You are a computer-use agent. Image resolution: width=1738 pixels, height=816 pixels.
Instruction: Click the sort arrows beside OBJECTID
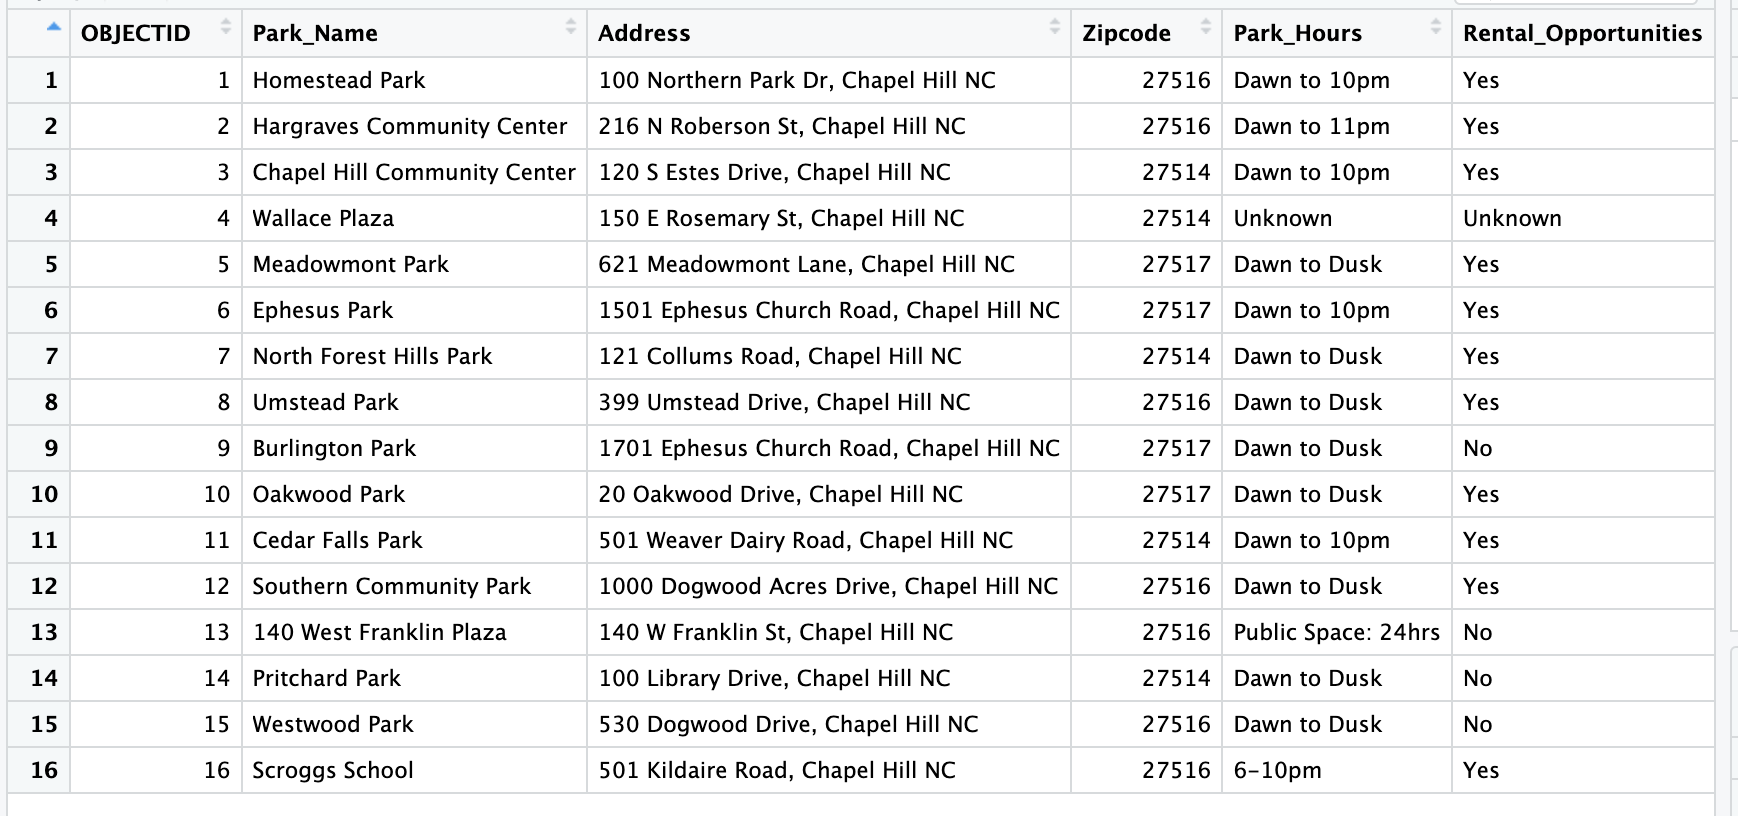click(225, 27)
